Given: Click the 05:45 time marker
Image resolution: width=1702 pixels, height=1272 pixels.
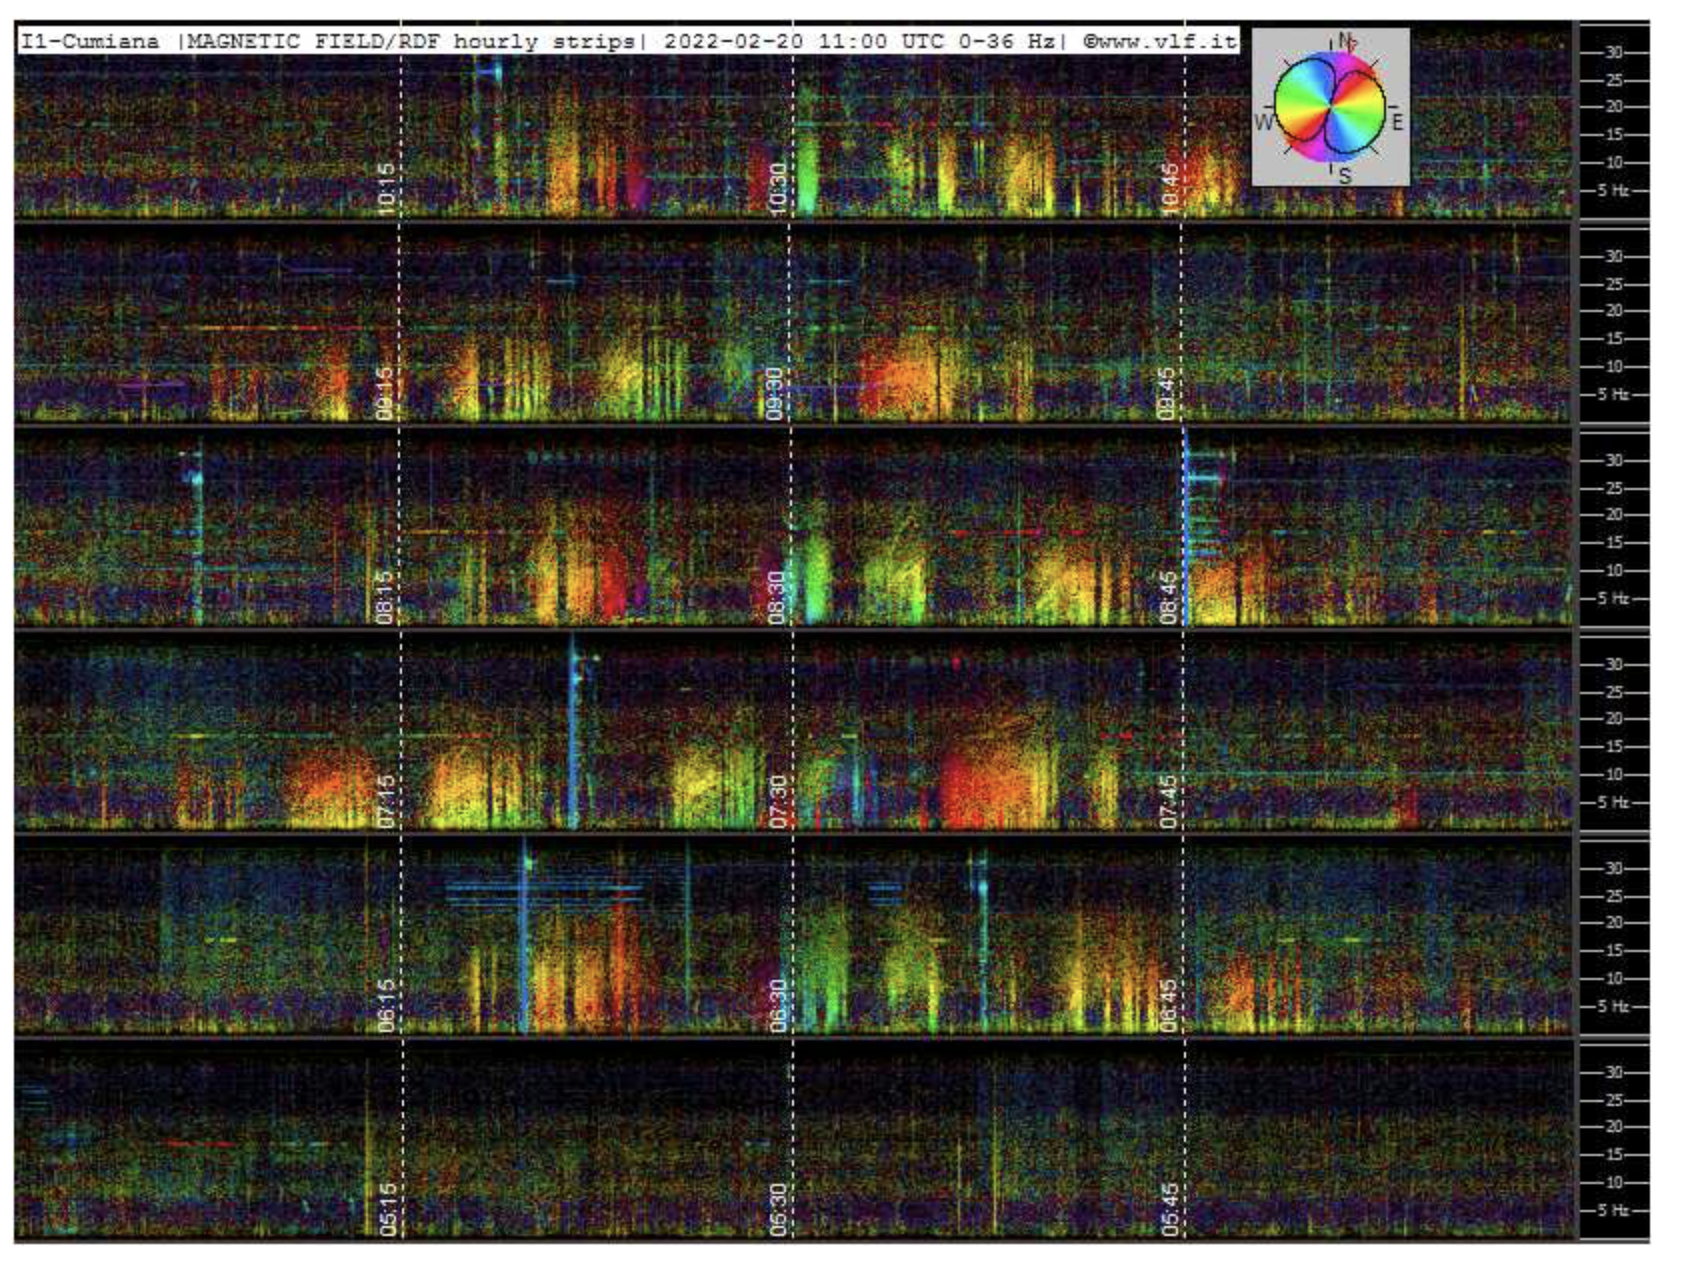Looking at the screenshot, I should [x=1171, y=1209].
